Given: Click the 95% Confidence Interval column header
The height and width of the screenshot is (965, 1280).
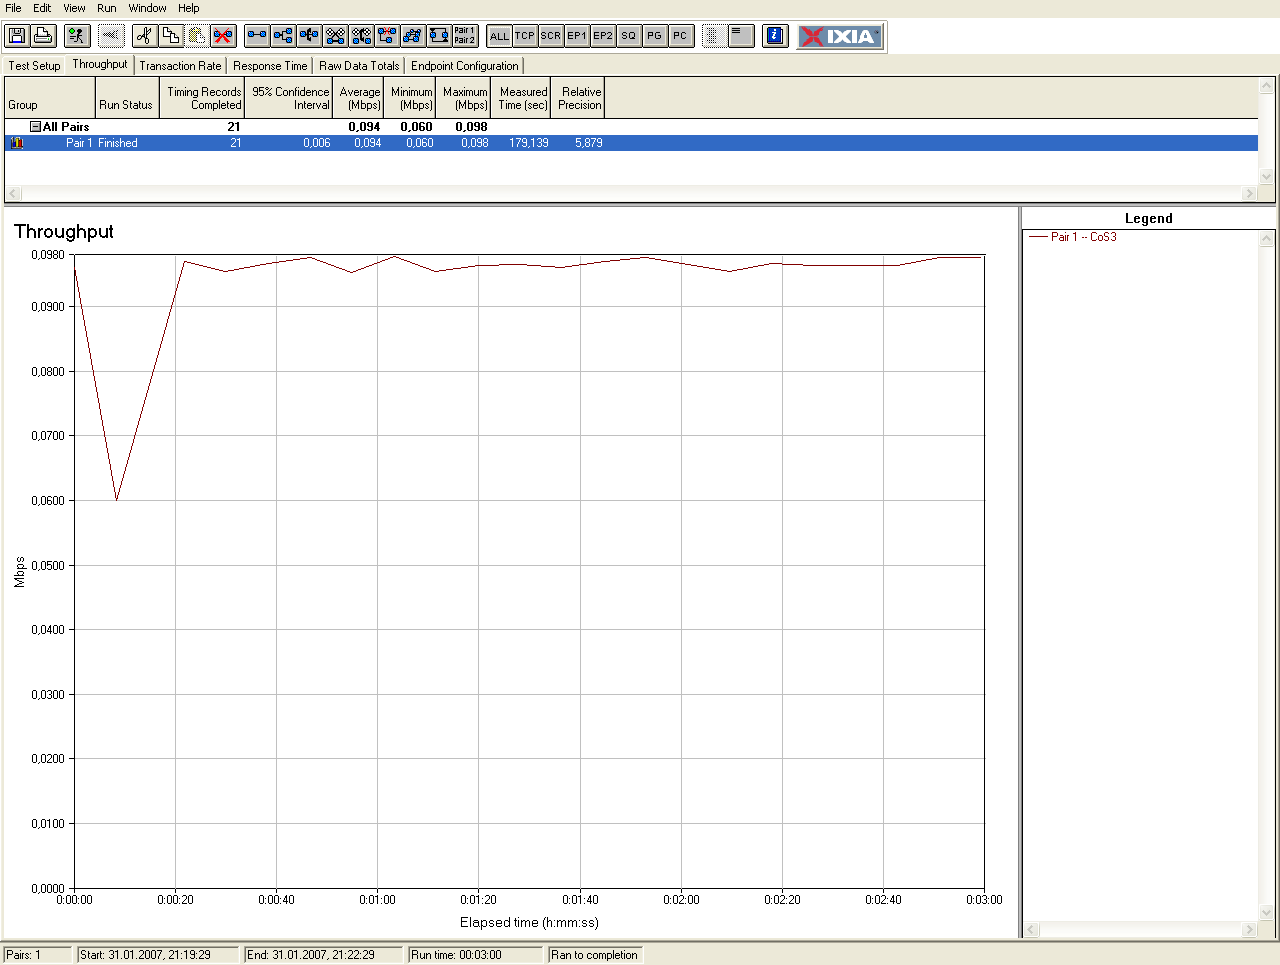Looking at the screenshot, I should point(289,98).
